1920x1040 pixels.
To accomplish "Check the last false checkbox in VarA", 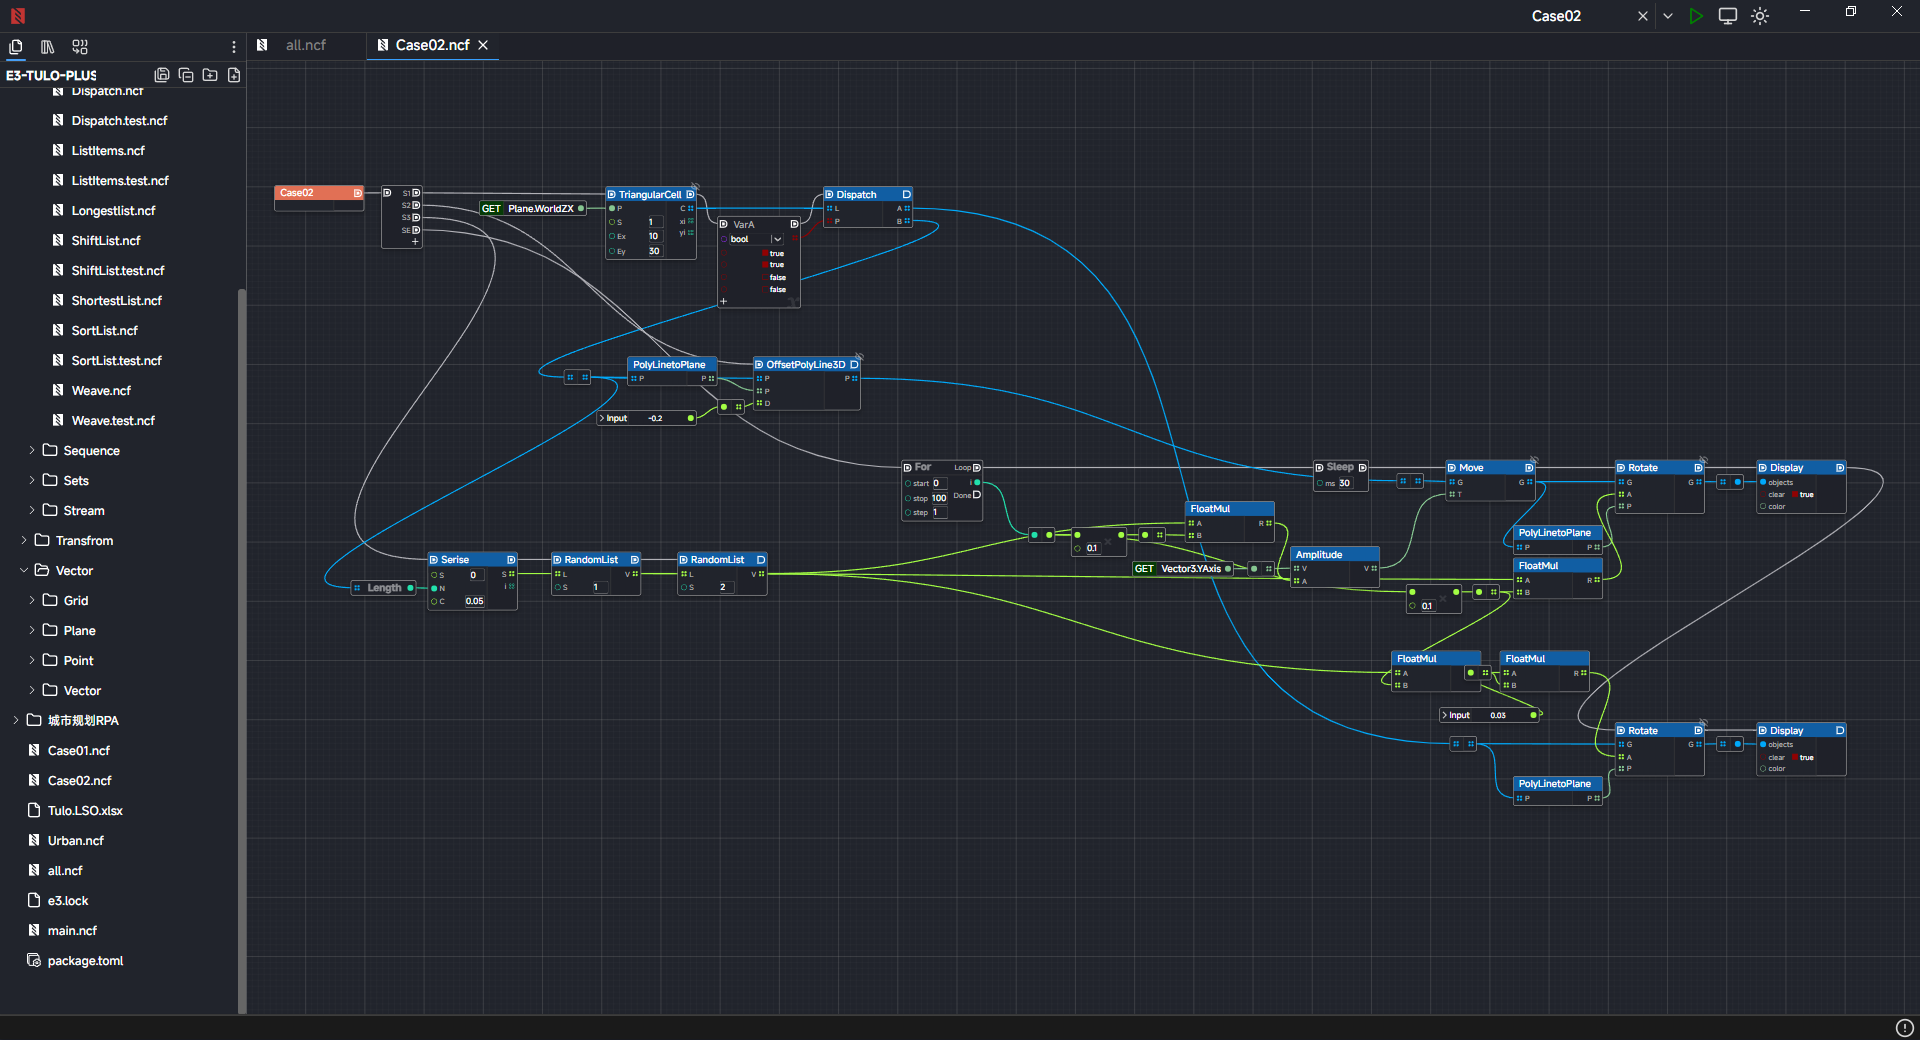I will 765,290.
